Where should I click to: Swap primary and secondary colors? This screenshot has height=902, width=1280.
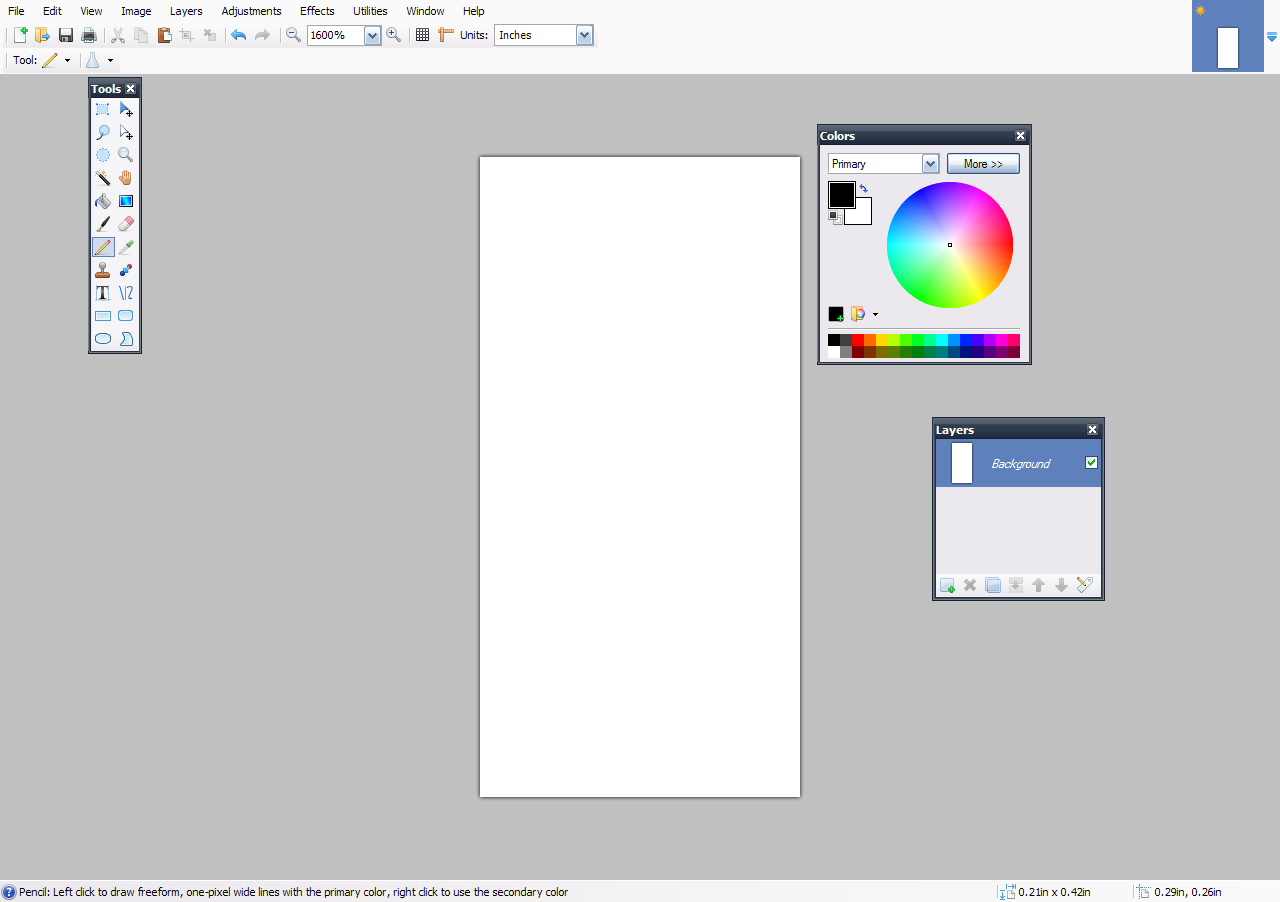click(x=863, y=188)
